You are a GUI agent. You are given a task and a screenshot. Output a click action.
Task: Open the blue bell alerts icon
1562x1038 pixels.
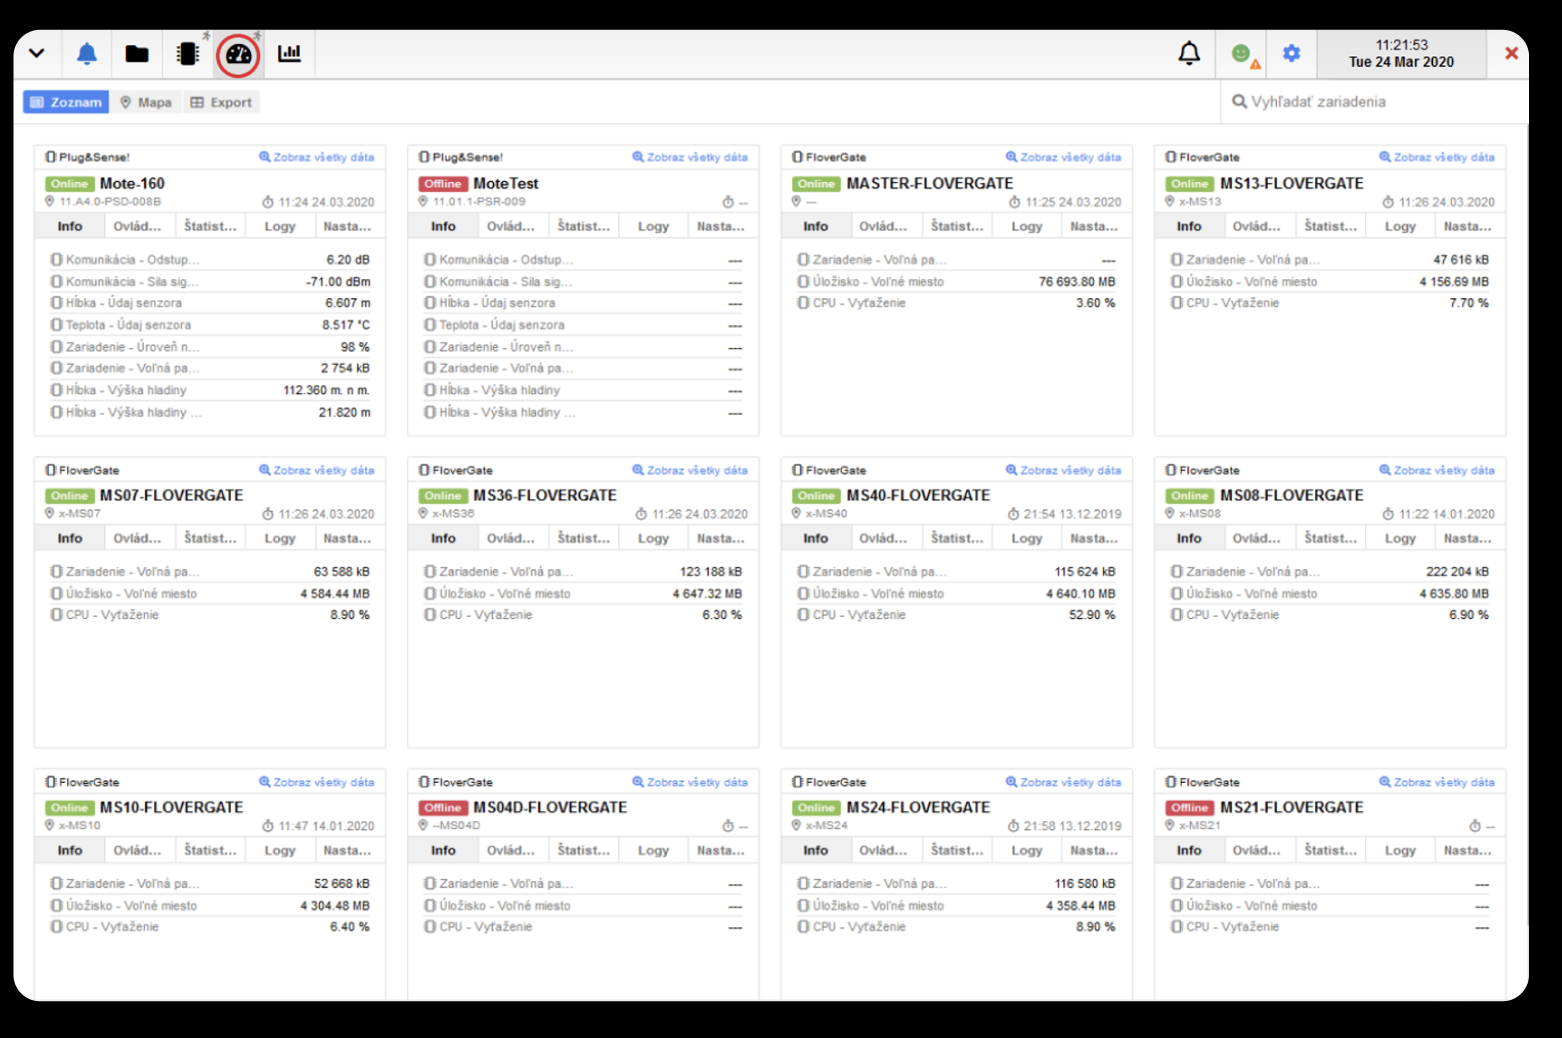point(87,54)
